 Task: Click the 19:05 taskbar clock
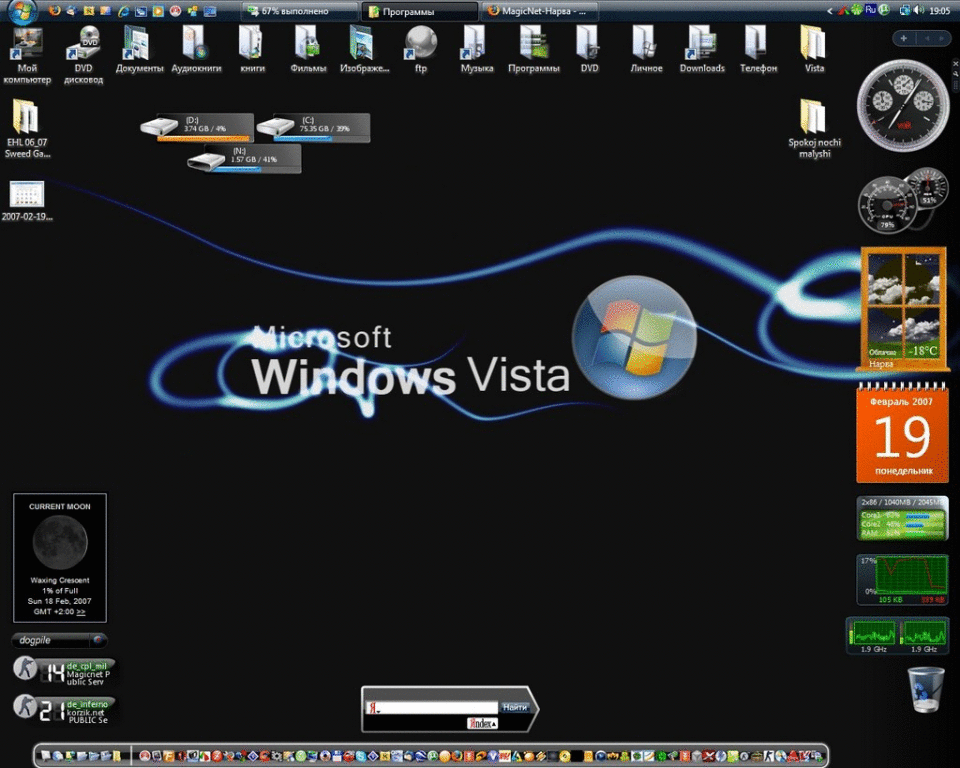[940, 10]
